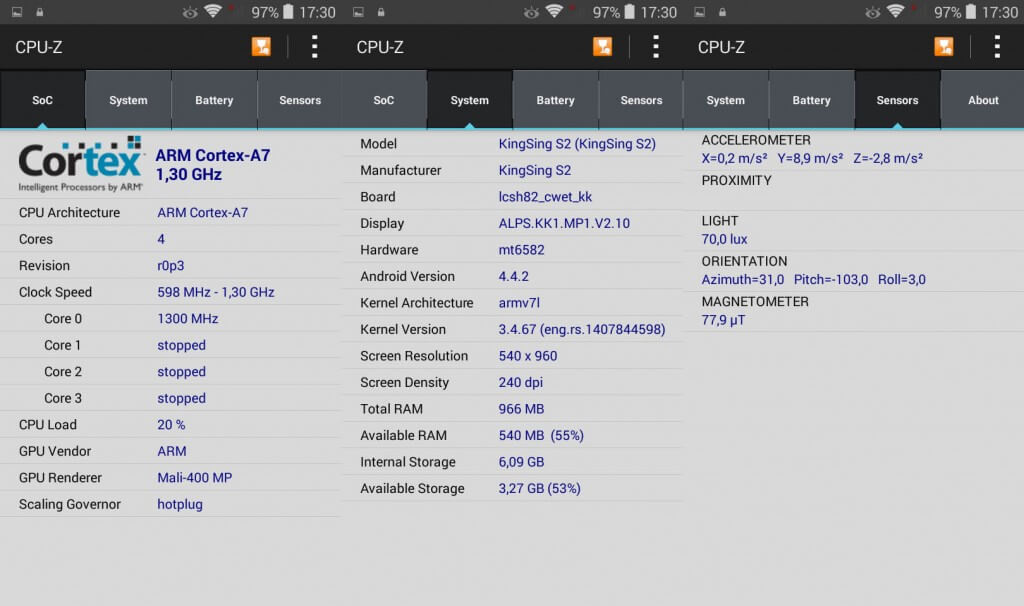Tap lock status icon in right screen
The image size is (1024, 606).
pos(722,12)
